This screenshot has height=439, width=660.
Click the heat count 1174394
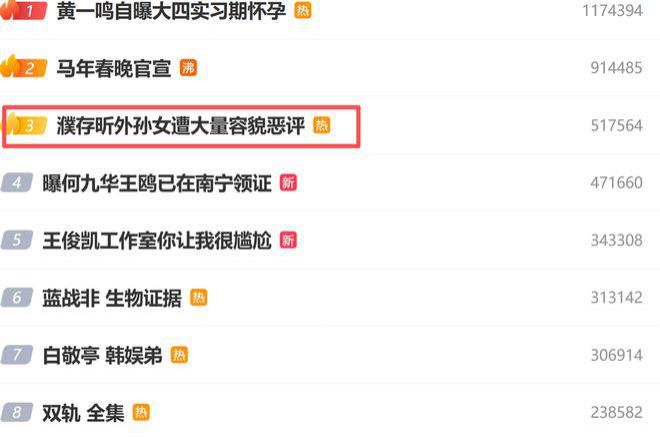612,11
